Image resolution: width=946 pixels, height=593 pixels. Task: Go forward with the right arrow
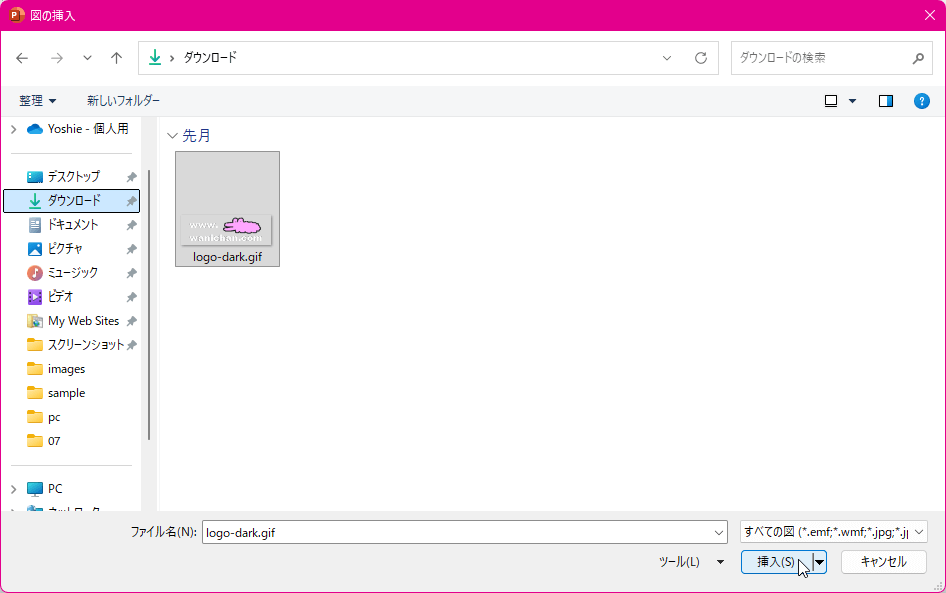(x=57, y=58)
